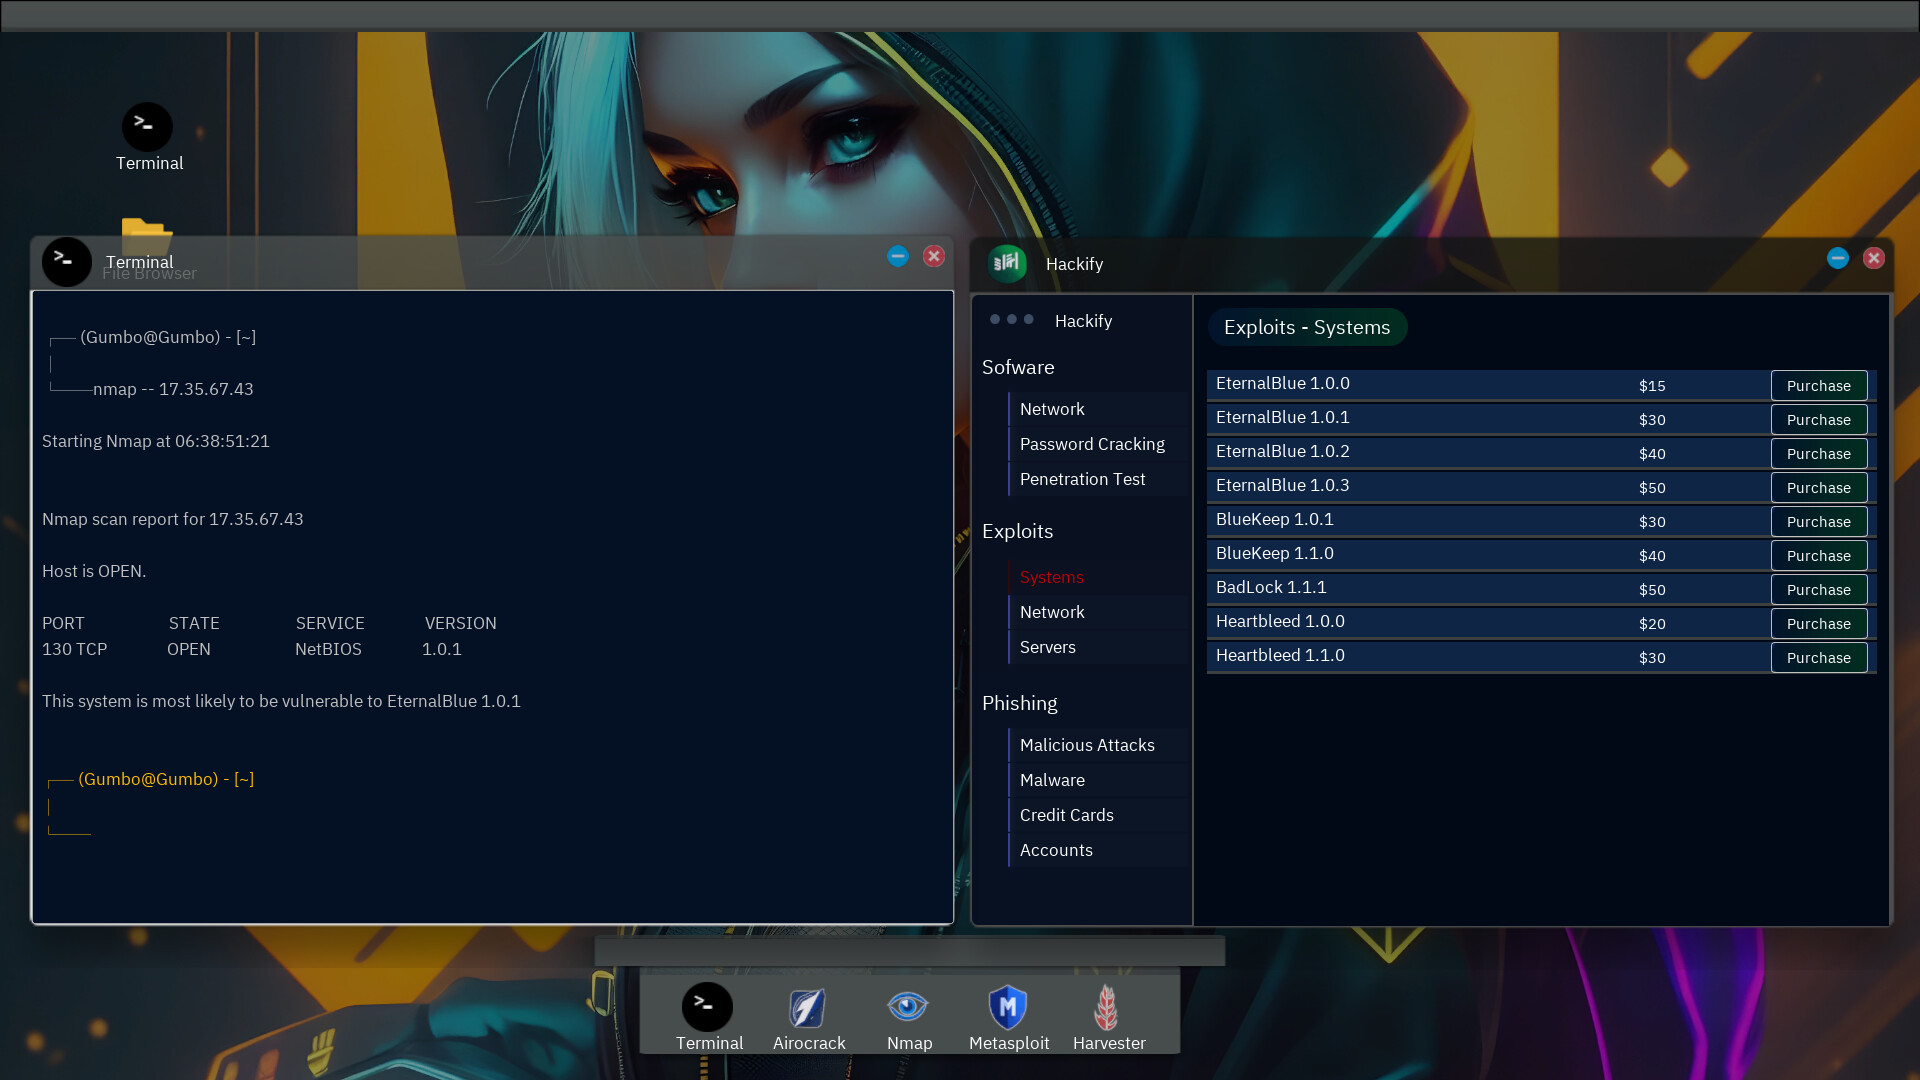Viewport: 1920px width, 1080px height.
Task: Select Password Cracking under Sofware
Action: (1092, 443)
